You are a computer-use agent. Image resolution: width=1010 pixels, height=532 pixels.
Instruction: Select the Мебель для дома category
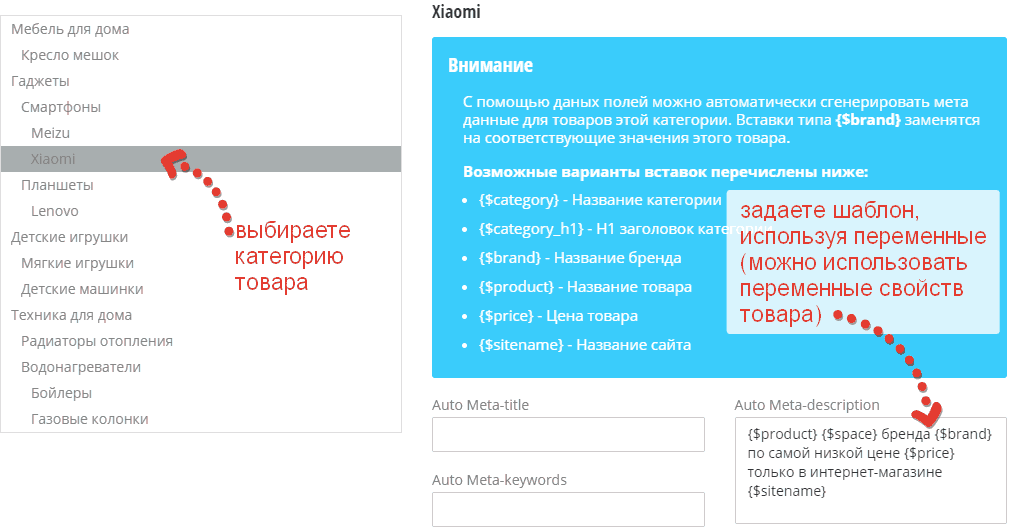(x=70, y=29)
